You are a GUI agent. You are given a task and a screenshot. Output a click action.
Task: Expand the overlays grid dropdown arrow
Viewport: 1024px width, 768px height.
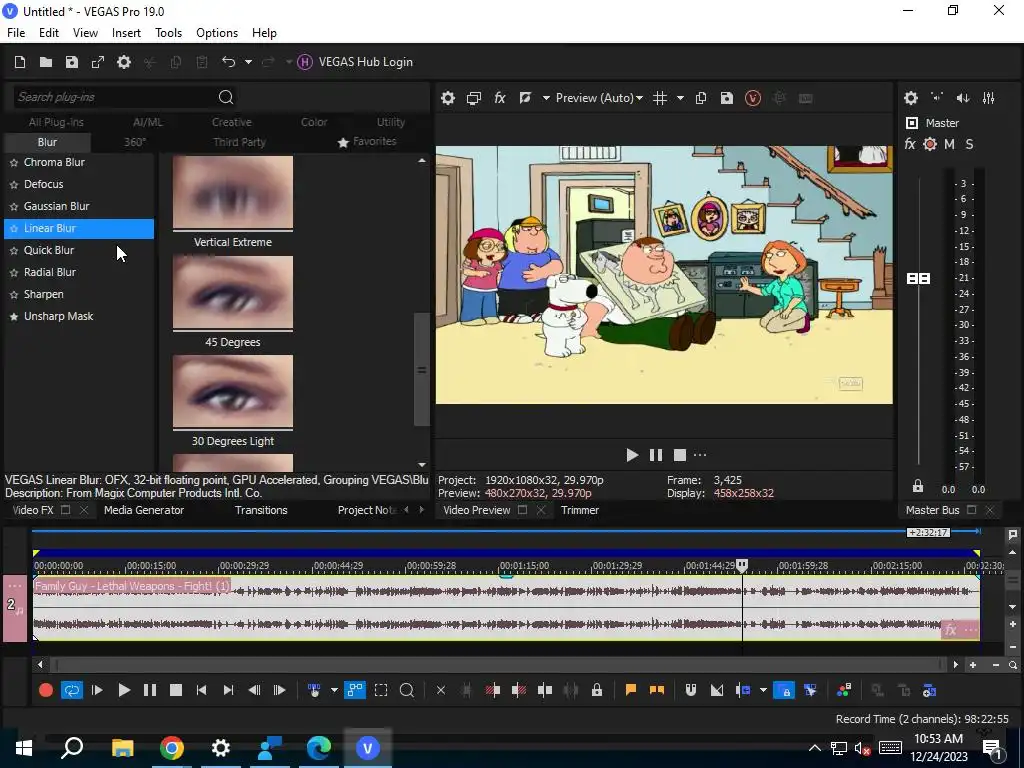(680, 98)
